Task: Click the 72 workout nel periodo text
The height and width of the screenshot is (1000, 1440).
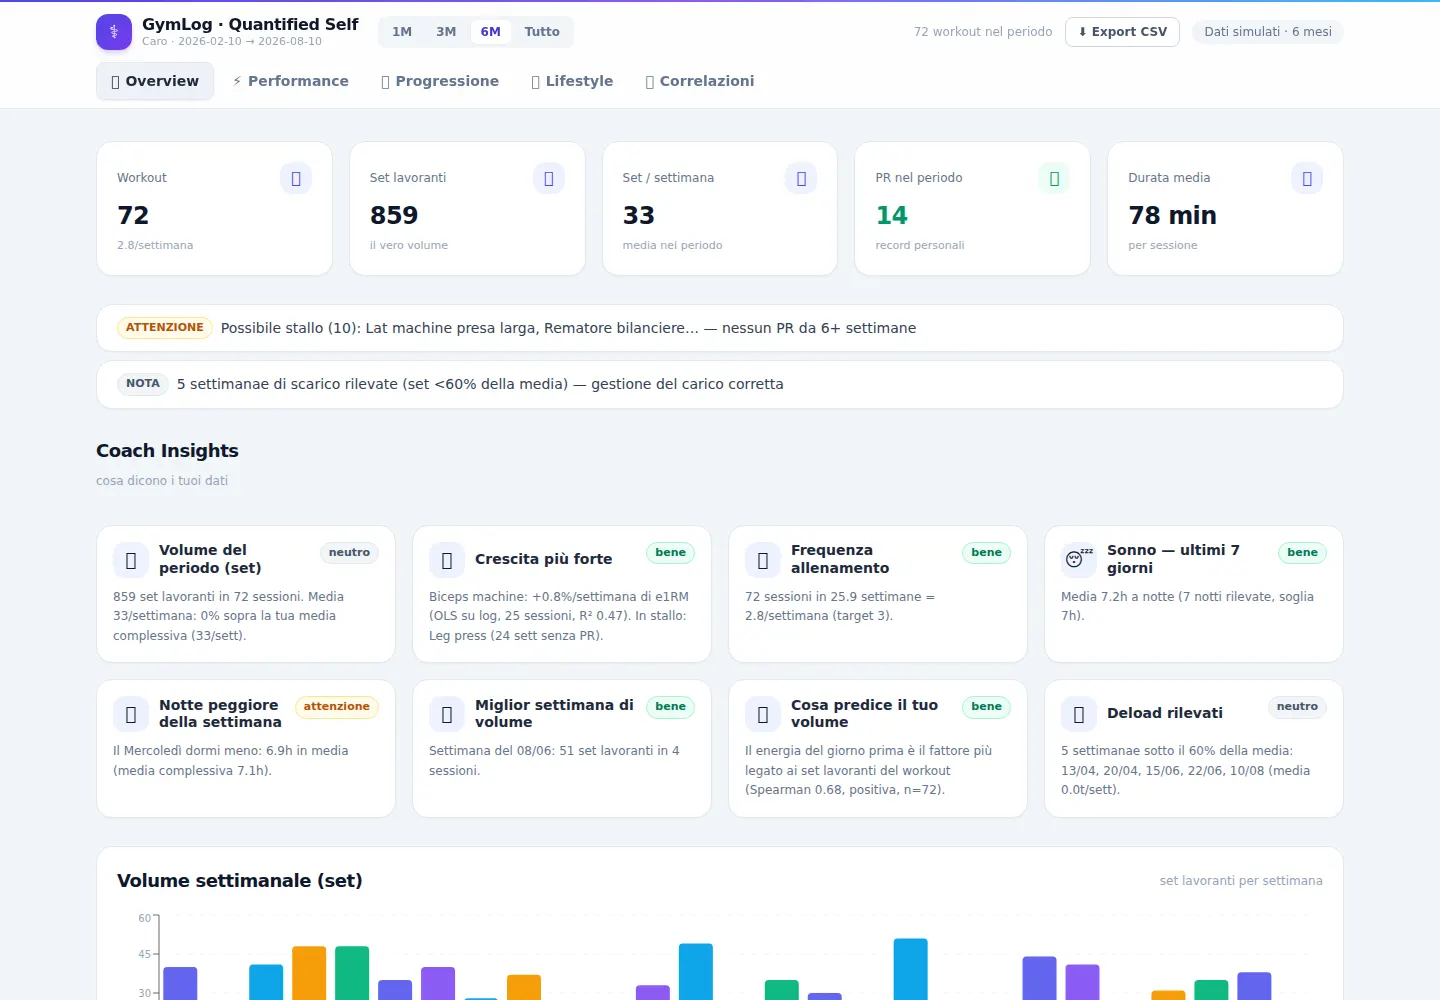Action: click(x=983, y=32)
